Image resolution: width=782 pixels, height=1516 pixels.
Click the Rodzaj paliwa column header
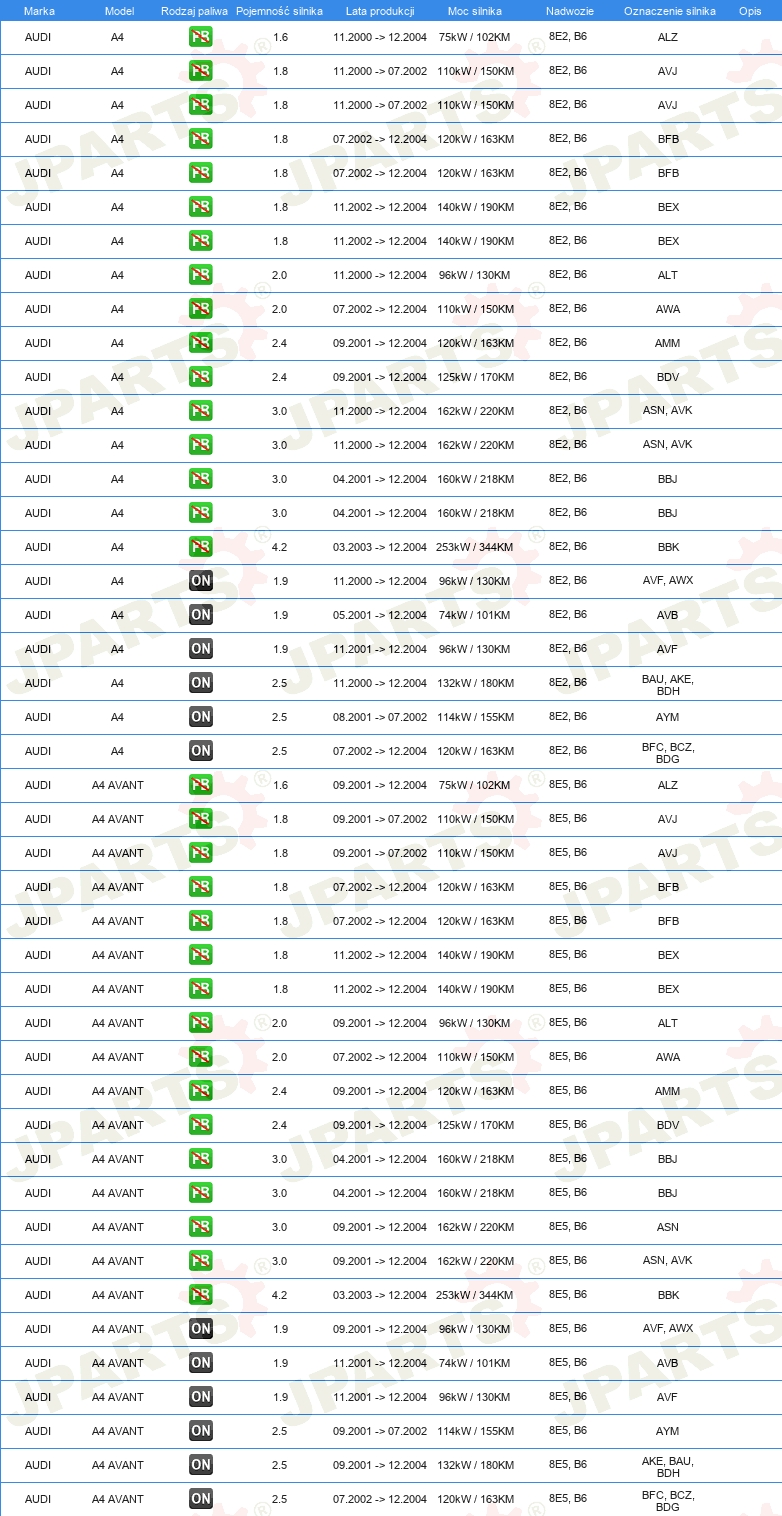tap(194, 11)
